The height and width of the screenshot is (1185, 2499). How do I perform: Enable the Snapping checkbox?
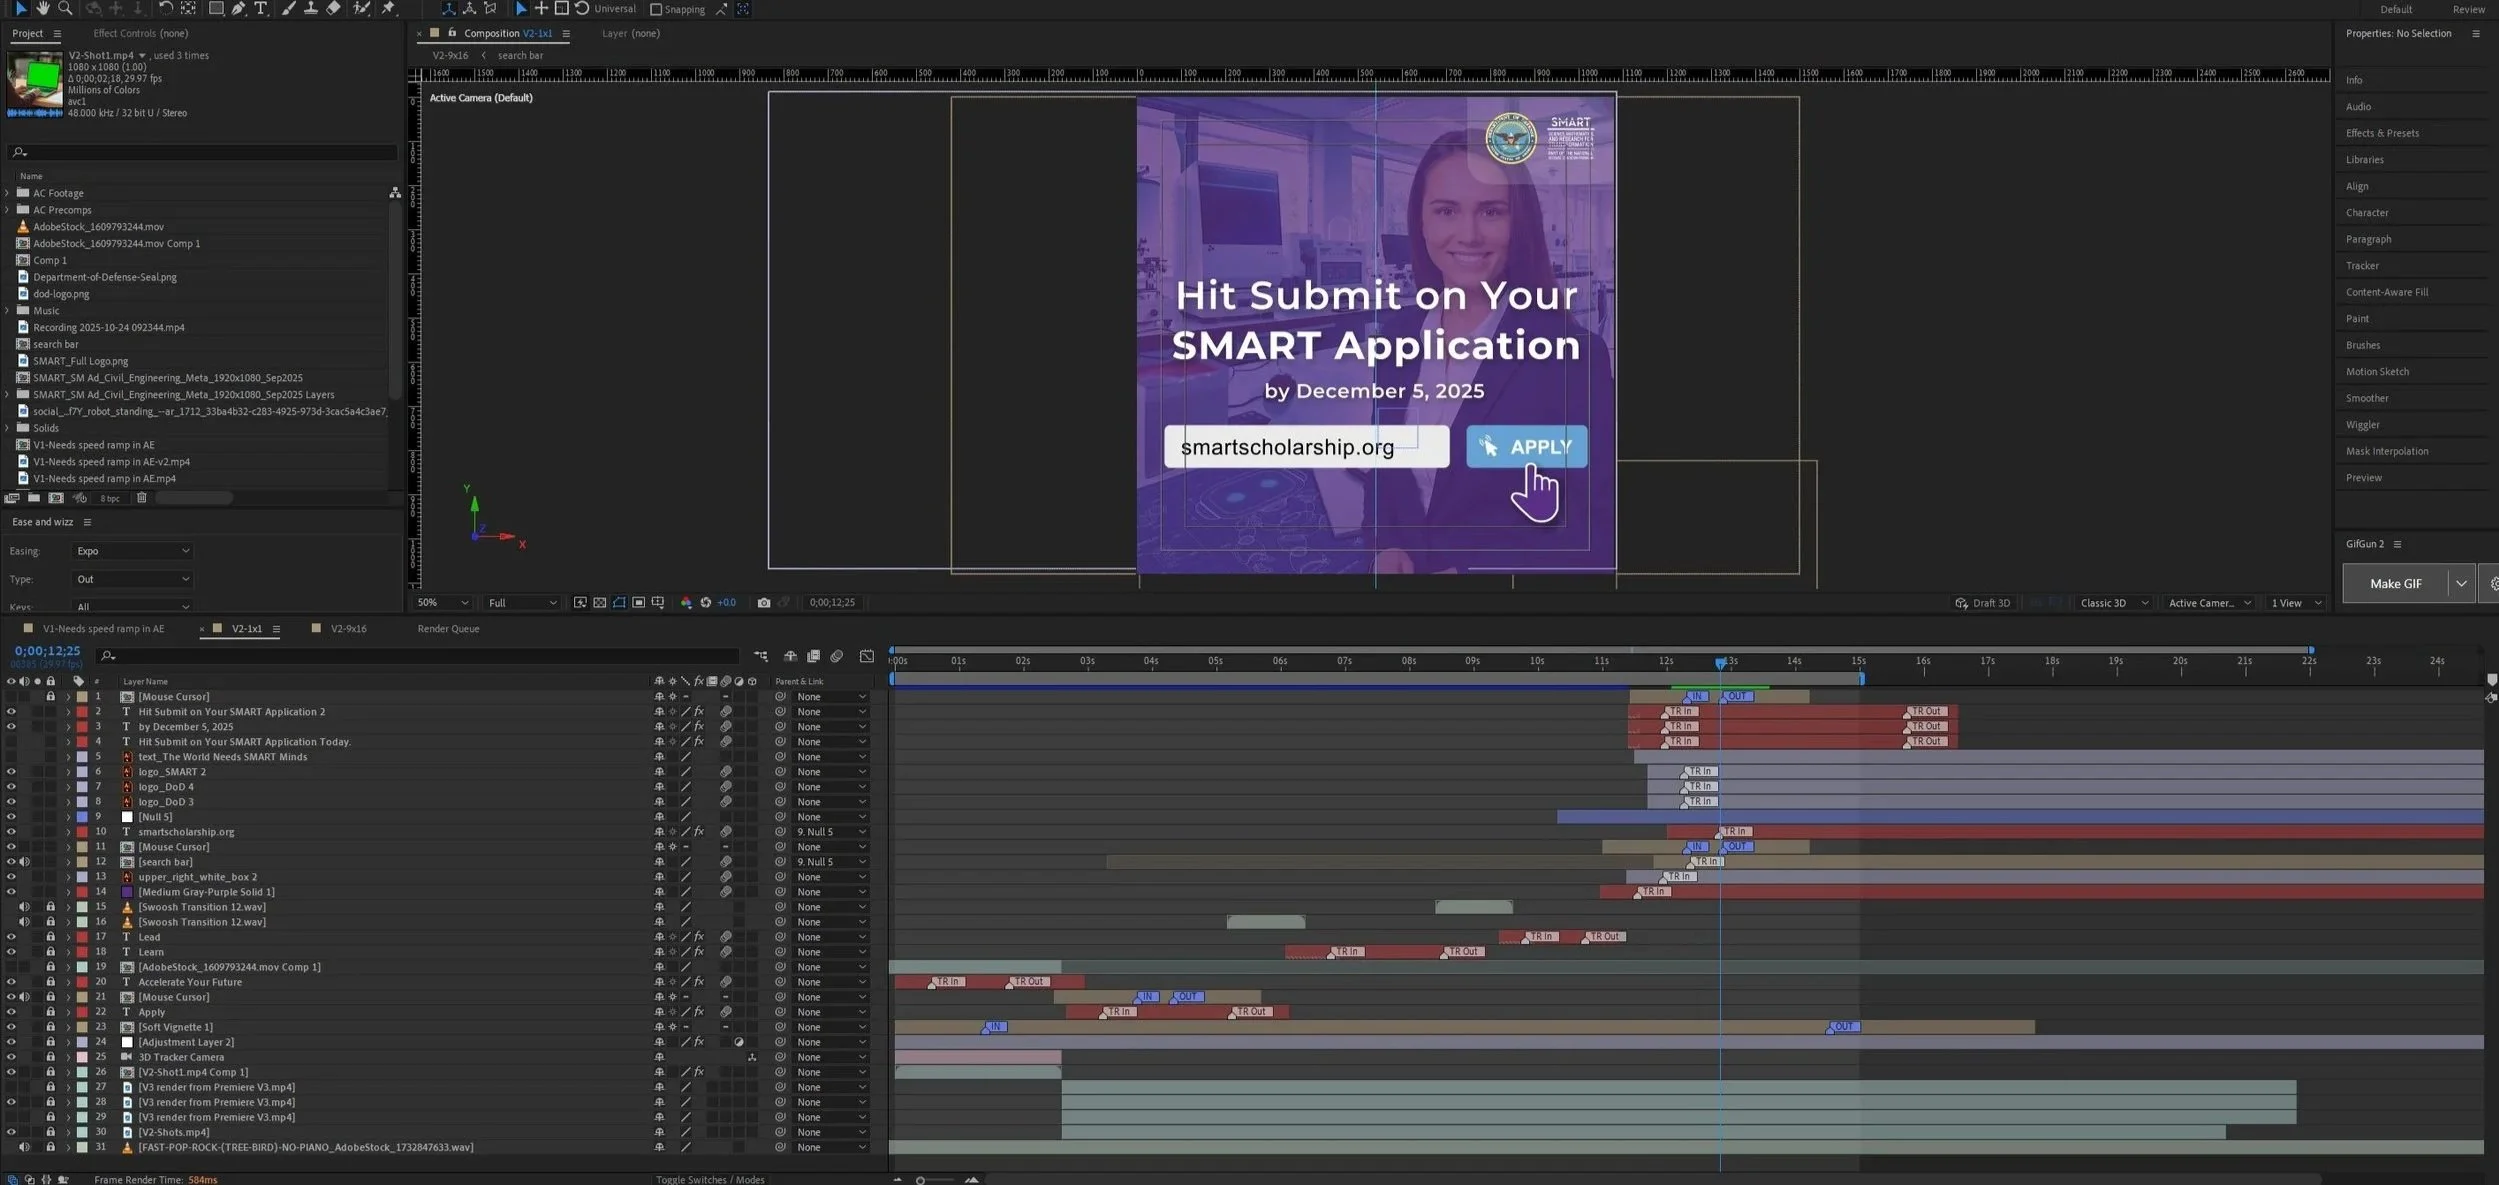click(656, 9)
